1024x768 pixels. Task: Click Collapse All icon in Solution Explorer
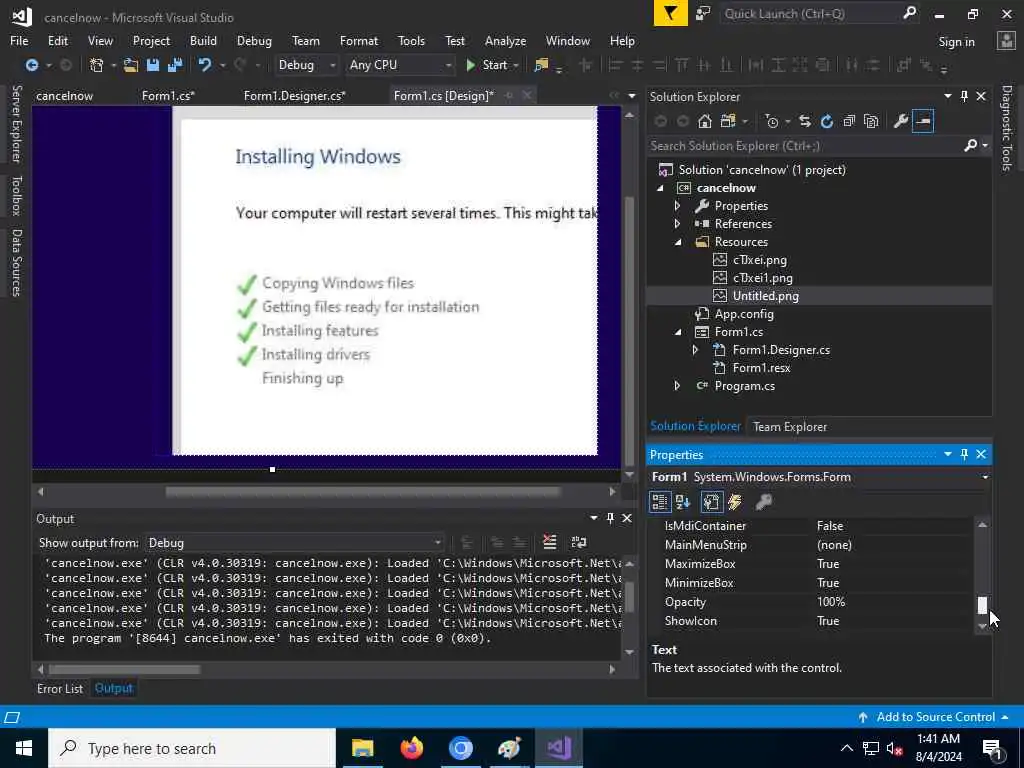click(x=849, y=121)
